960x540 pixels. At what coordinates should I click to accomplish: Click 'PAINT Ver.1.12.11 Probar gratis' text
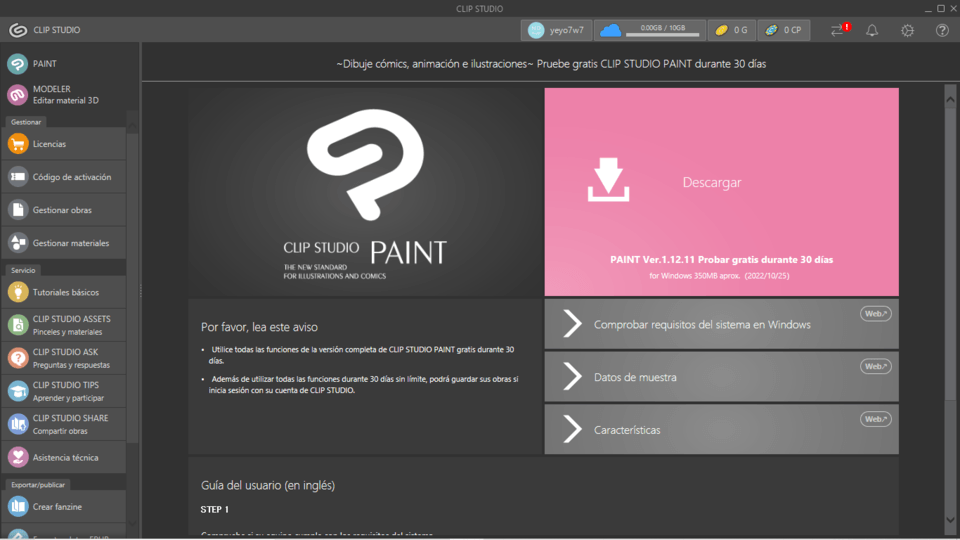click(x=721, y=260)
